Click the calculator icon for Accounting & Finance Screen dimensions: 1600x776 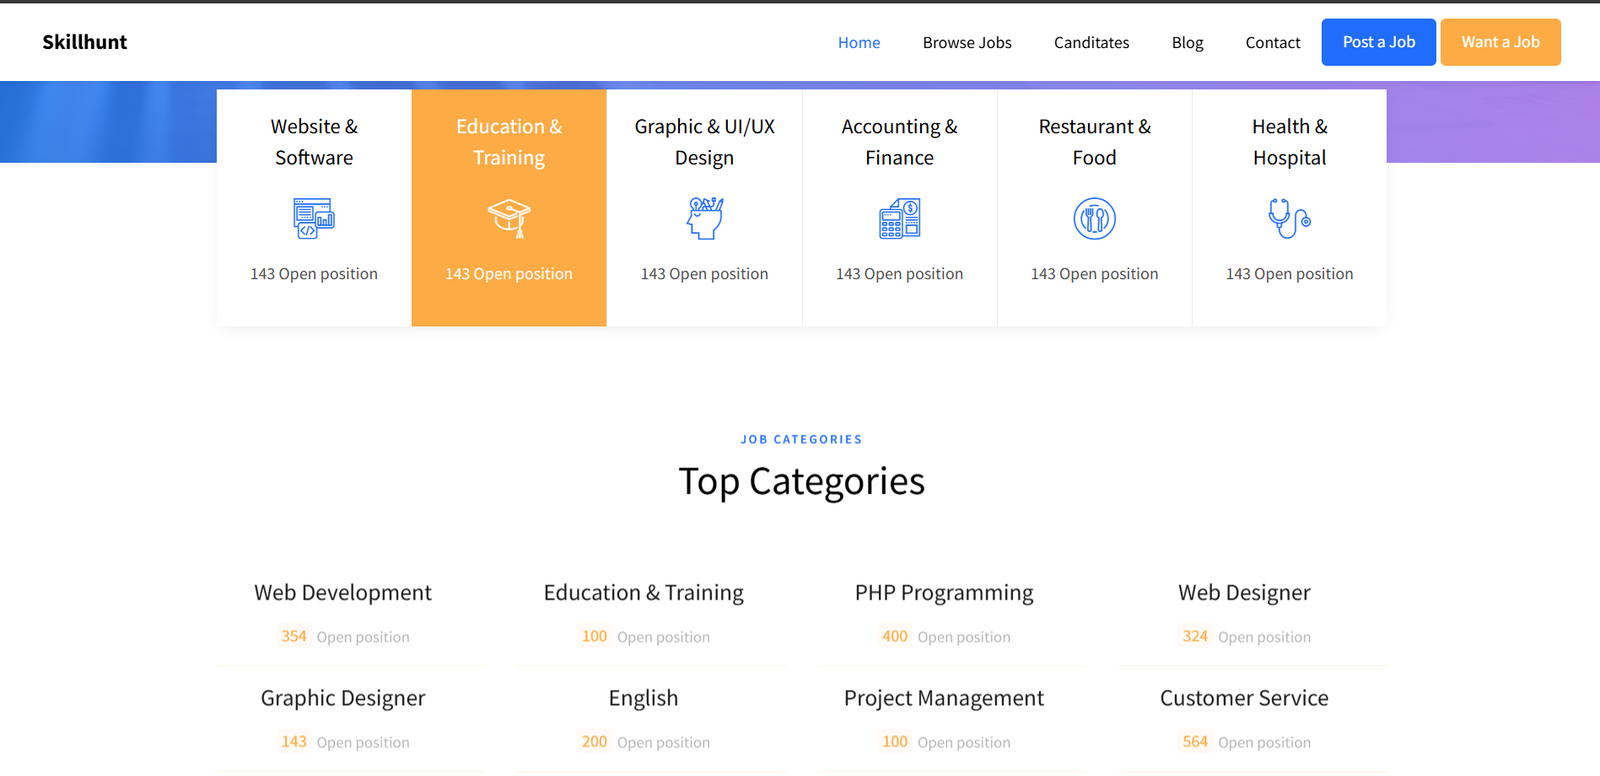[x=900, y=218]
